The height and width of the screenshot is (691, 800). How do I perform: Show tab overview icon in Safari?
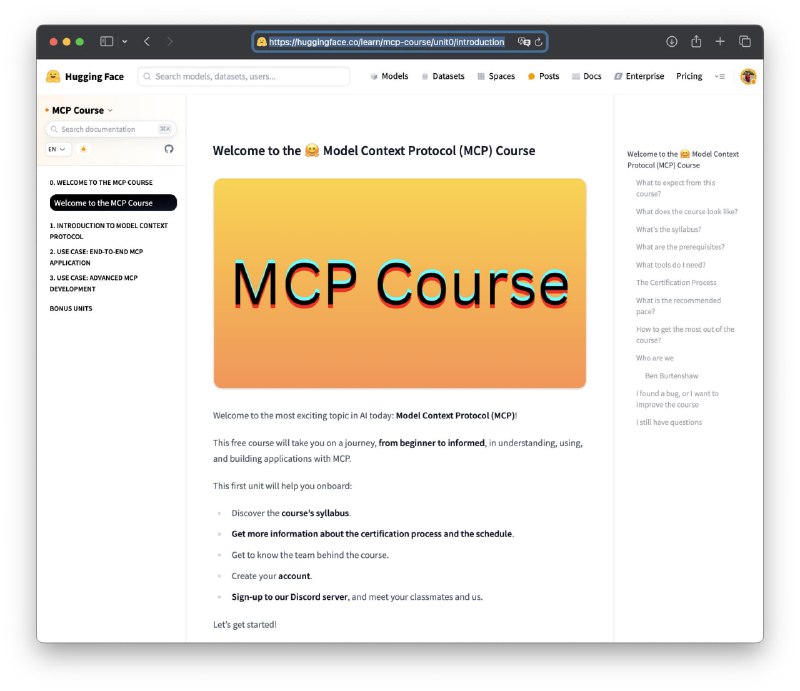coord(745,41)
